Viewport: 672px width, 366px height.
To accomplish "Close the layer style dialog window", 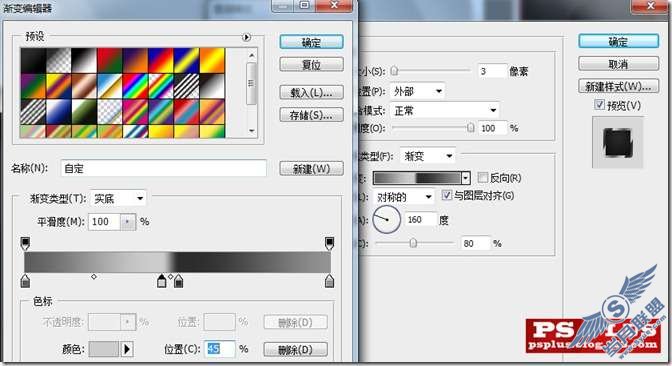I will pos(650,6).
